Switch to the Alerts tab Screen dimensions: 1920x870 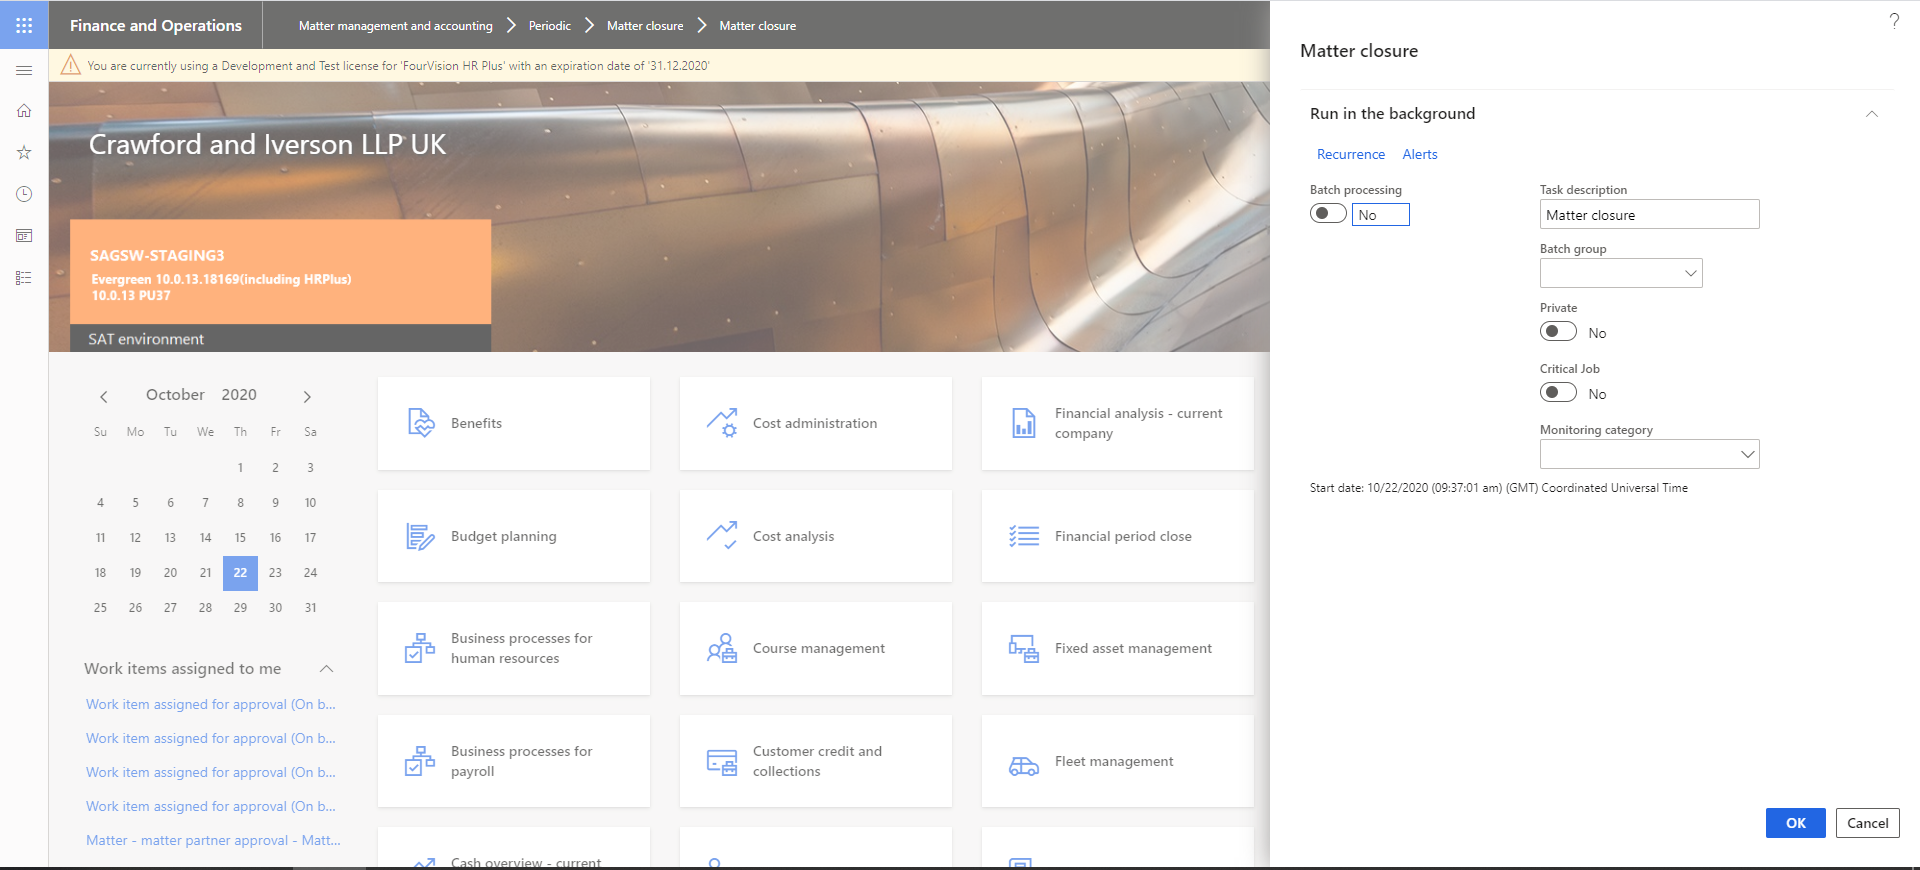click(x=1420, y=154)
